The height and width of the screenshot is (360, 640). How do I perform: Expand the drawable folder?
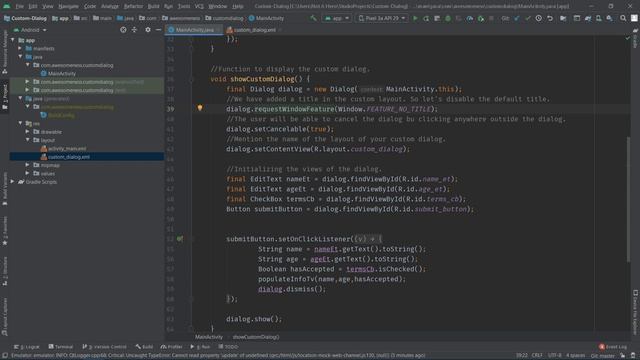(x=27, y=132)
